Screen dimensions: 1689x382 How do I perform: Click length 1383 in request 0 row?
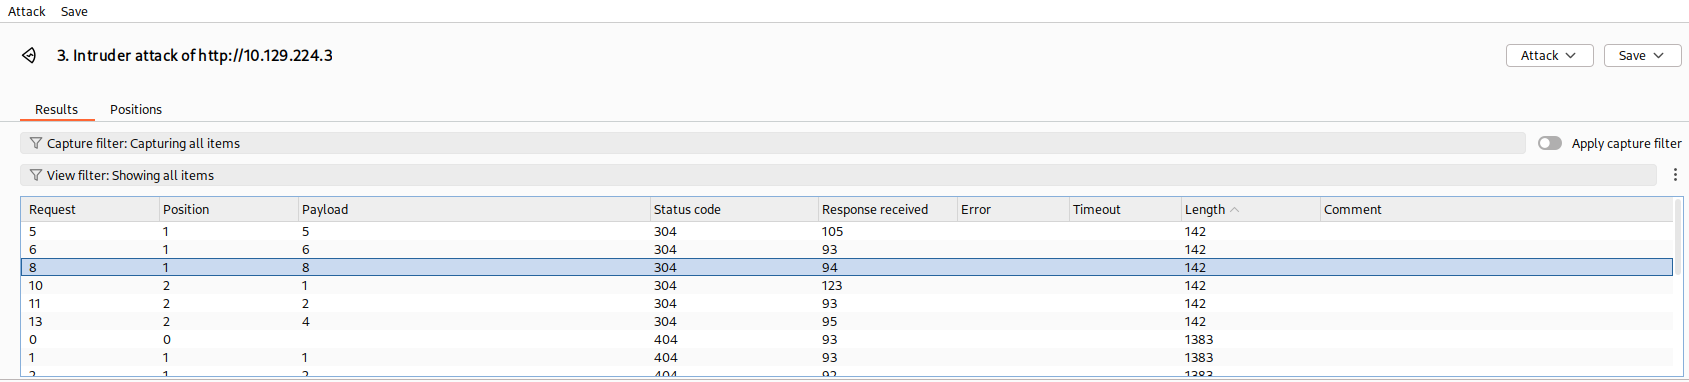pos(1199,339)
